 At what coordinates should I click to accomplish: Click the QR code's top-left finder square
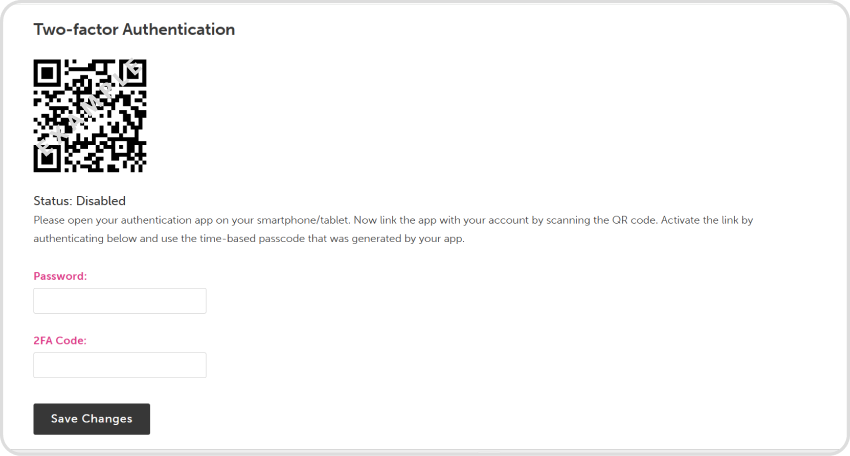coord(47,73)
